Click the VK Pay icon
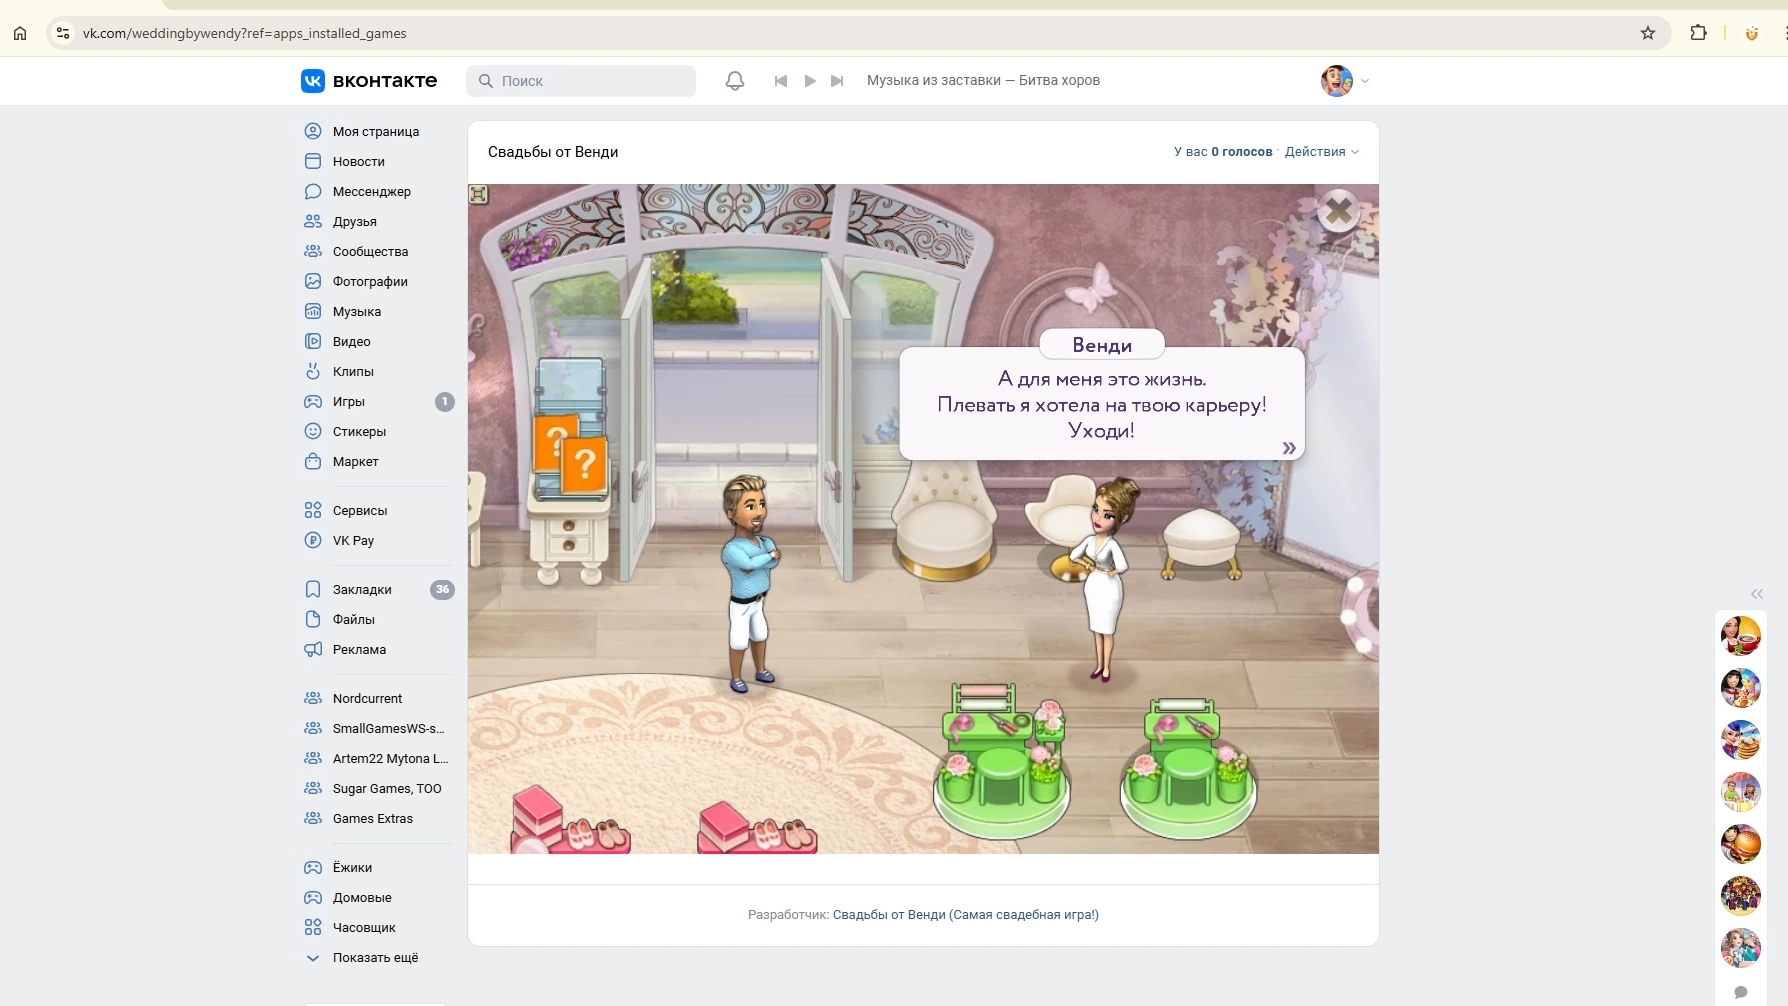1788x1006 pixels. coord(313,540)
